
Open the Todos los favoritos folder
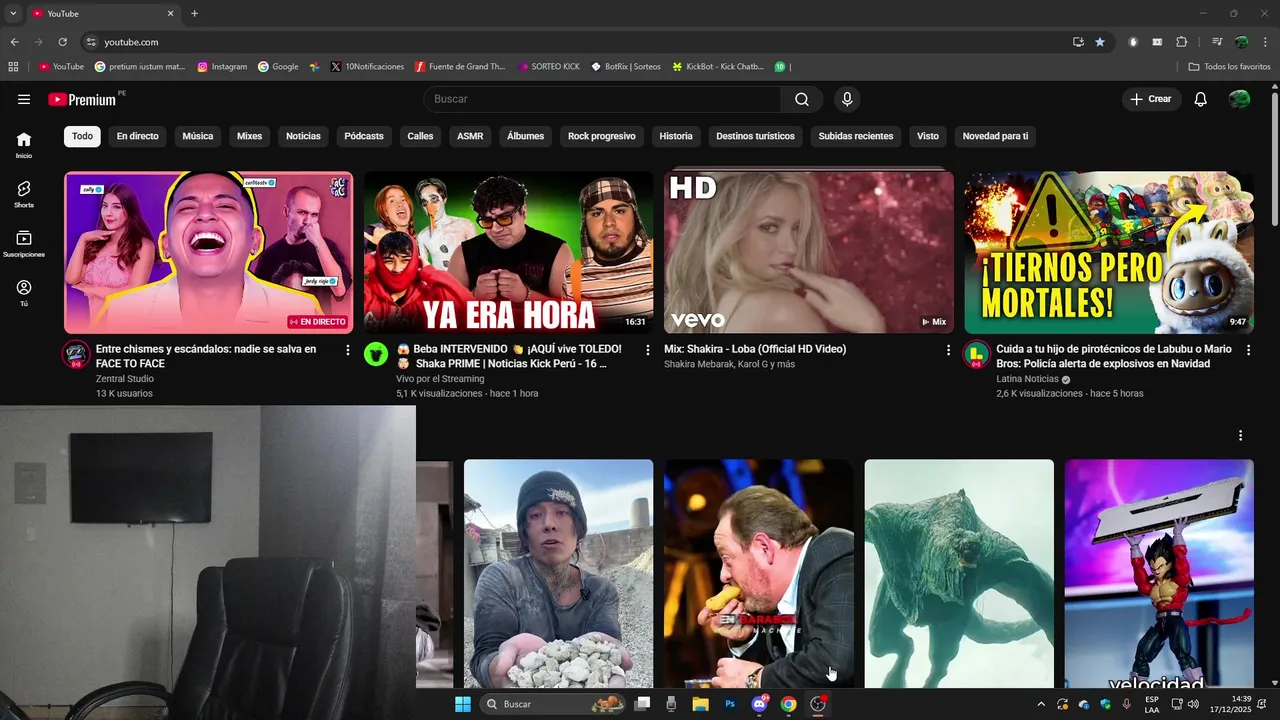click(x=1229, y=66)
